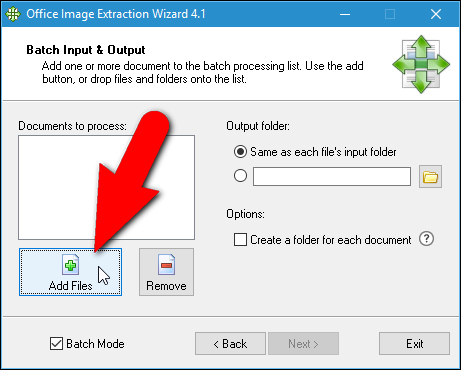Click into the output folder path field
Viewport: 461px width, 370px height.
coord(332,176)
